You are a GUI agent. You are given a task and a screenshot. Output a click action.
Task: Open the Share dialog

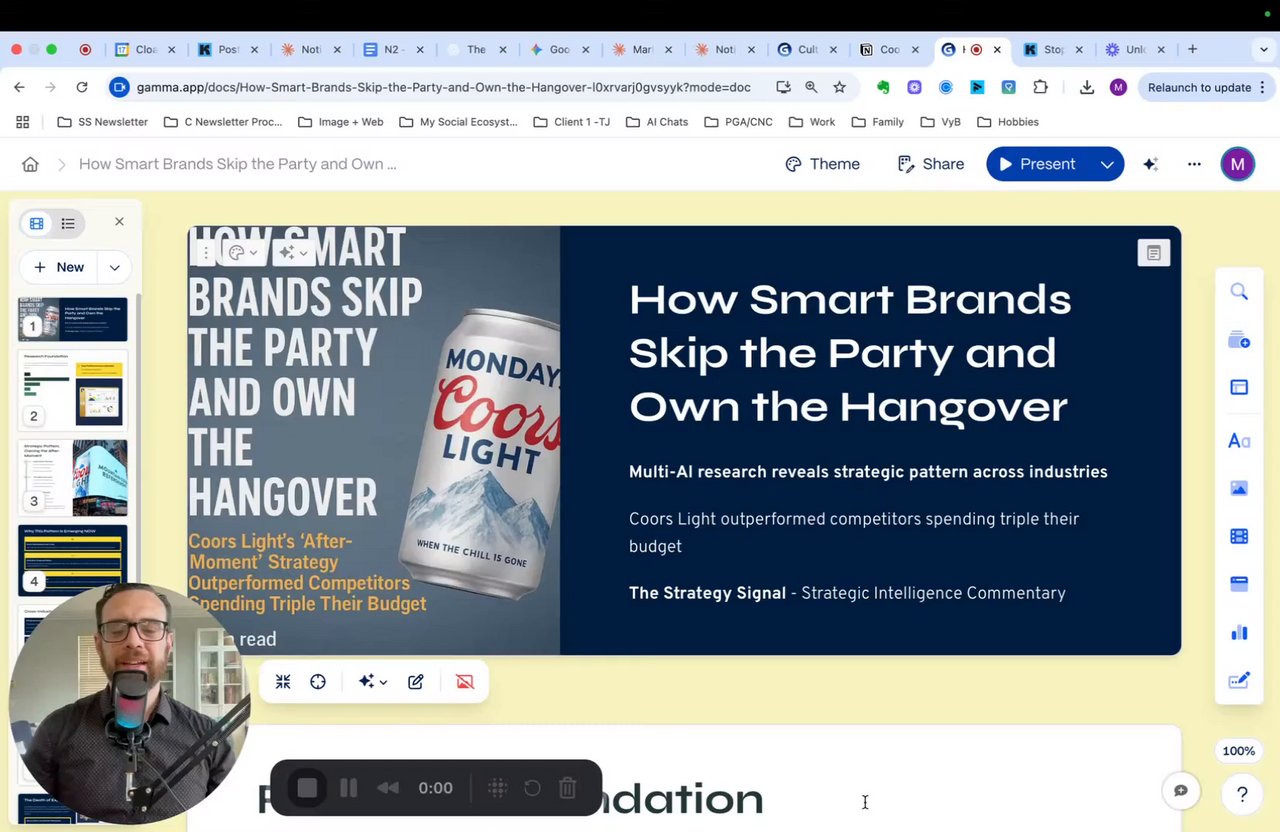coord(930,164)
